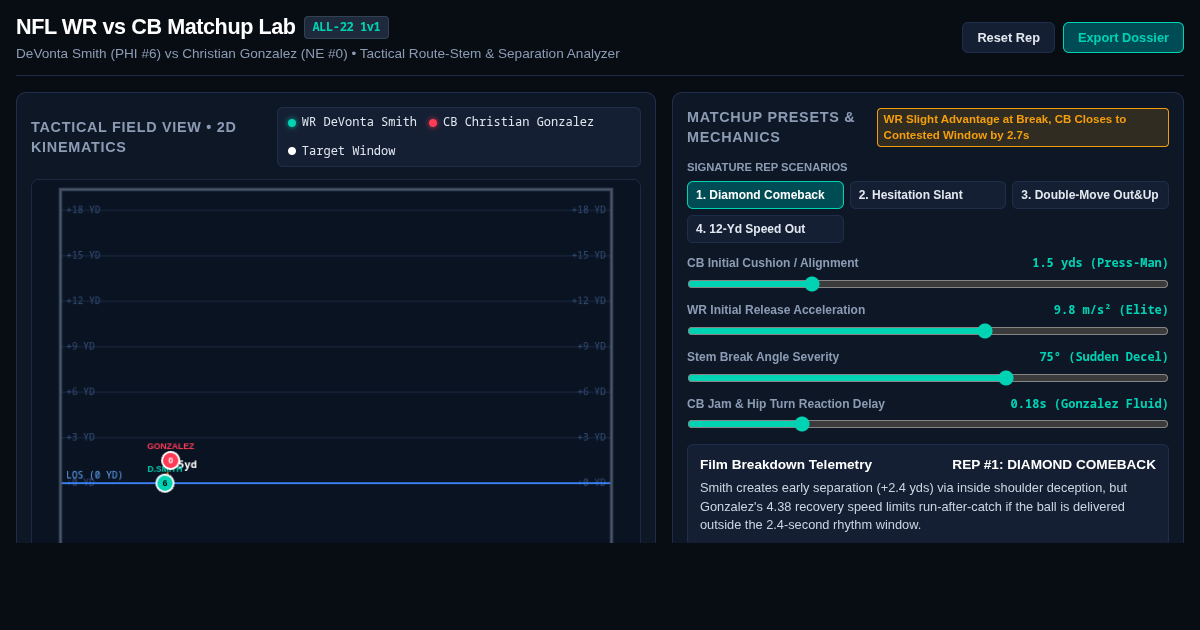
Task: Click the 1.5 yds (Press-Man) value
Action: point(1100,263)
